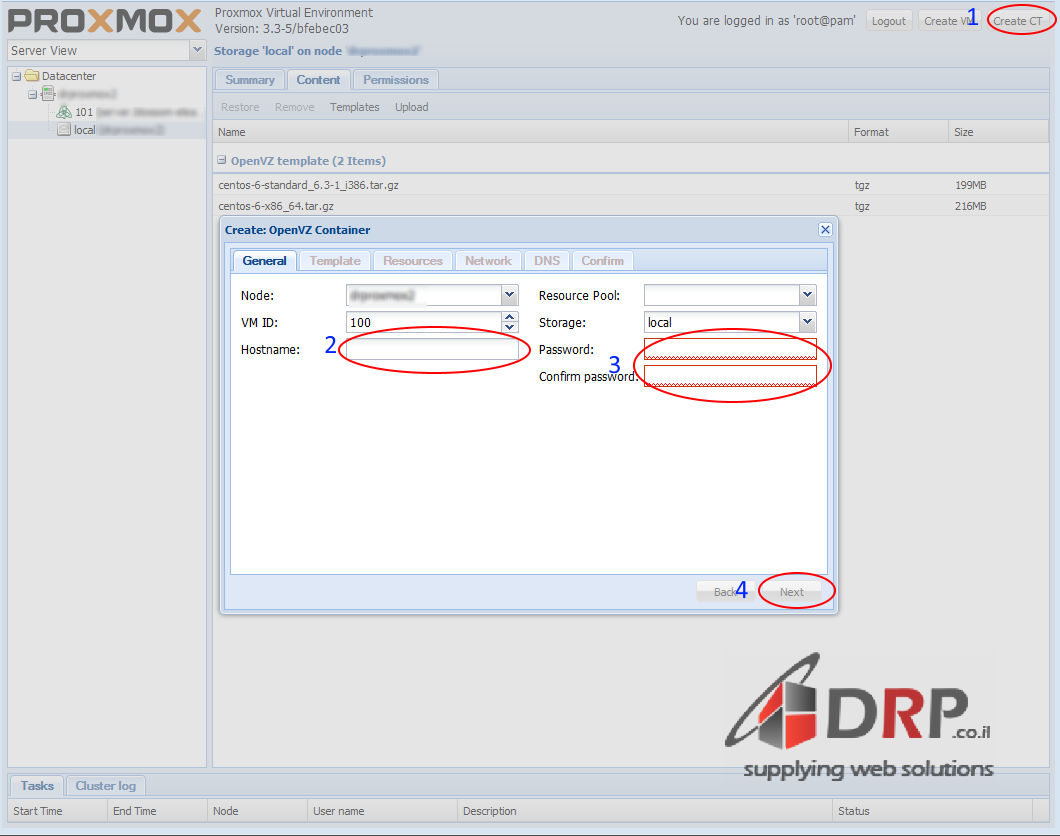Click the Hostname input field

coord(432,349)
